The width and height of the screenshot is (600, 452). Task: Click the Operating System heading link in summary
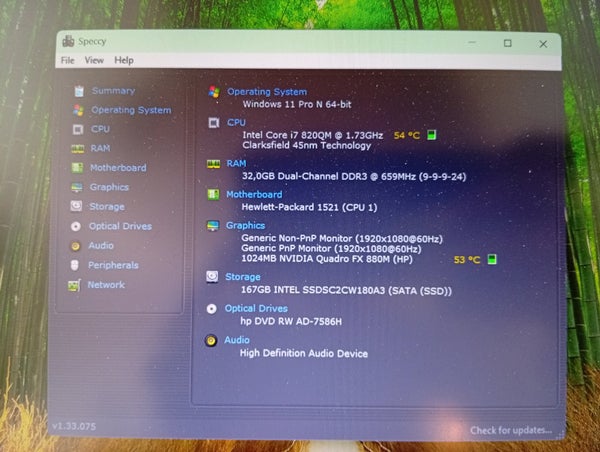coord(267,92)
